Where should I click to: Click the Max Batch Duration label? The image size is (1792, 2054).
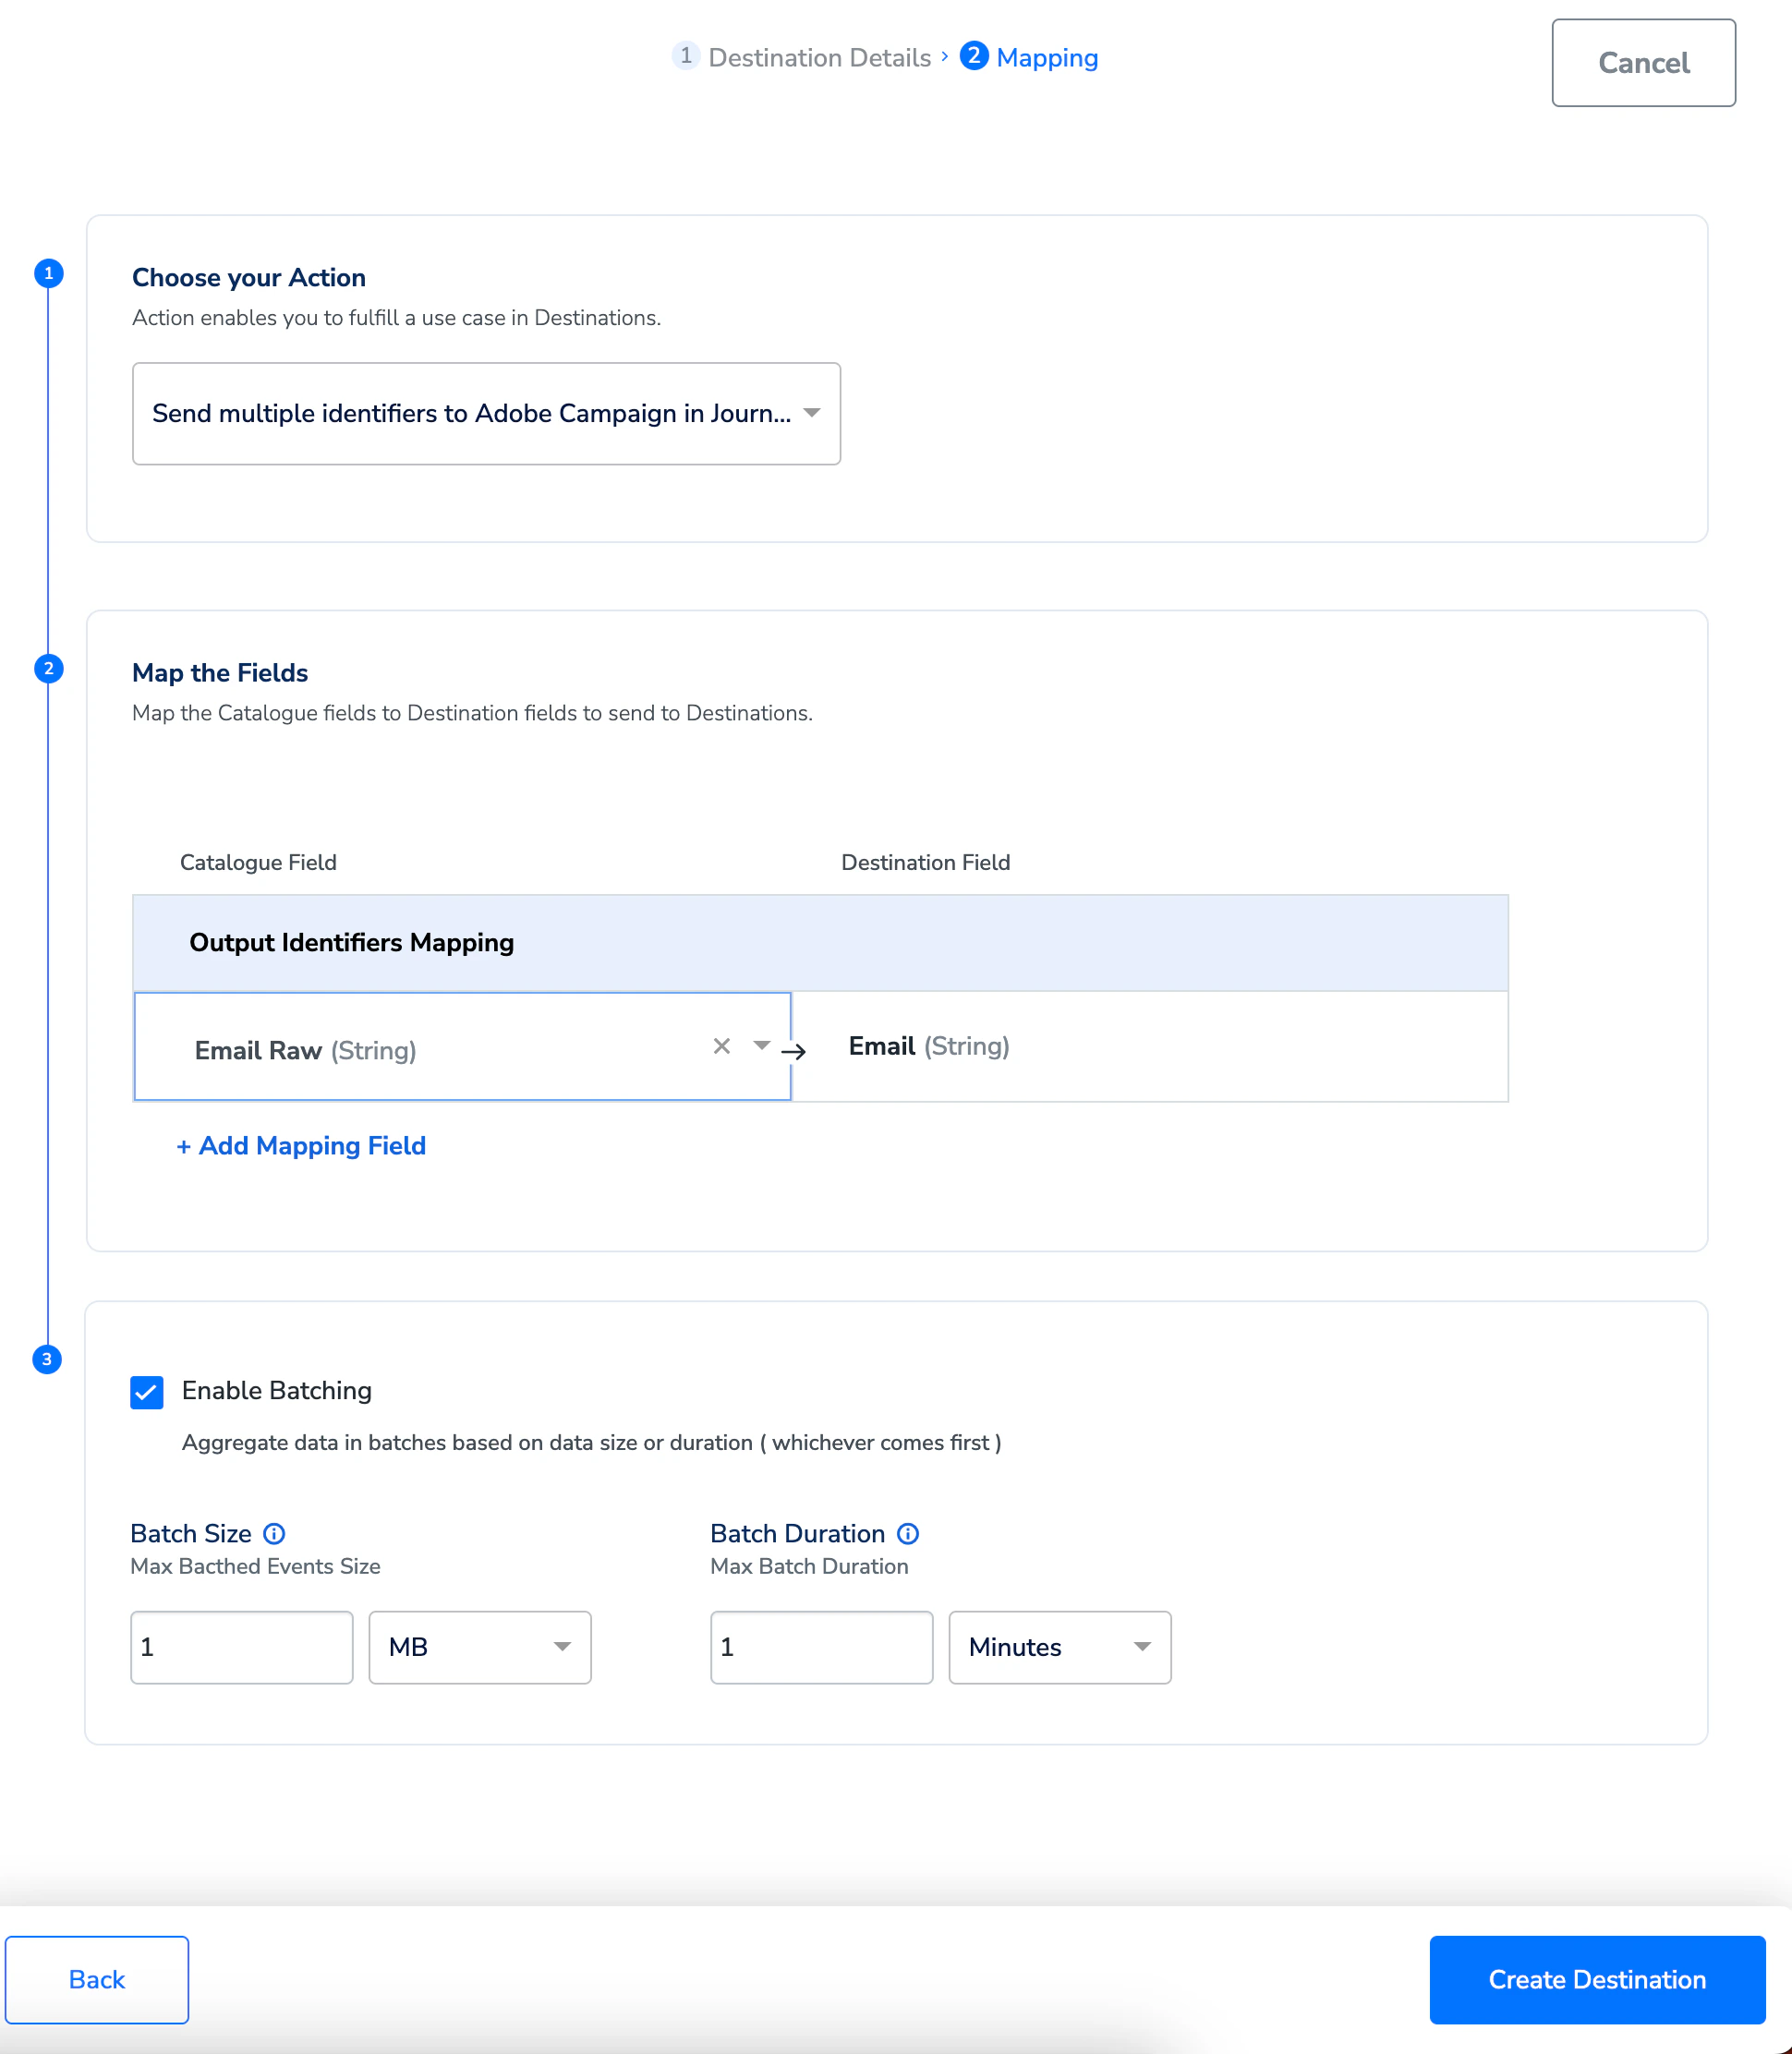point(809,1566)
